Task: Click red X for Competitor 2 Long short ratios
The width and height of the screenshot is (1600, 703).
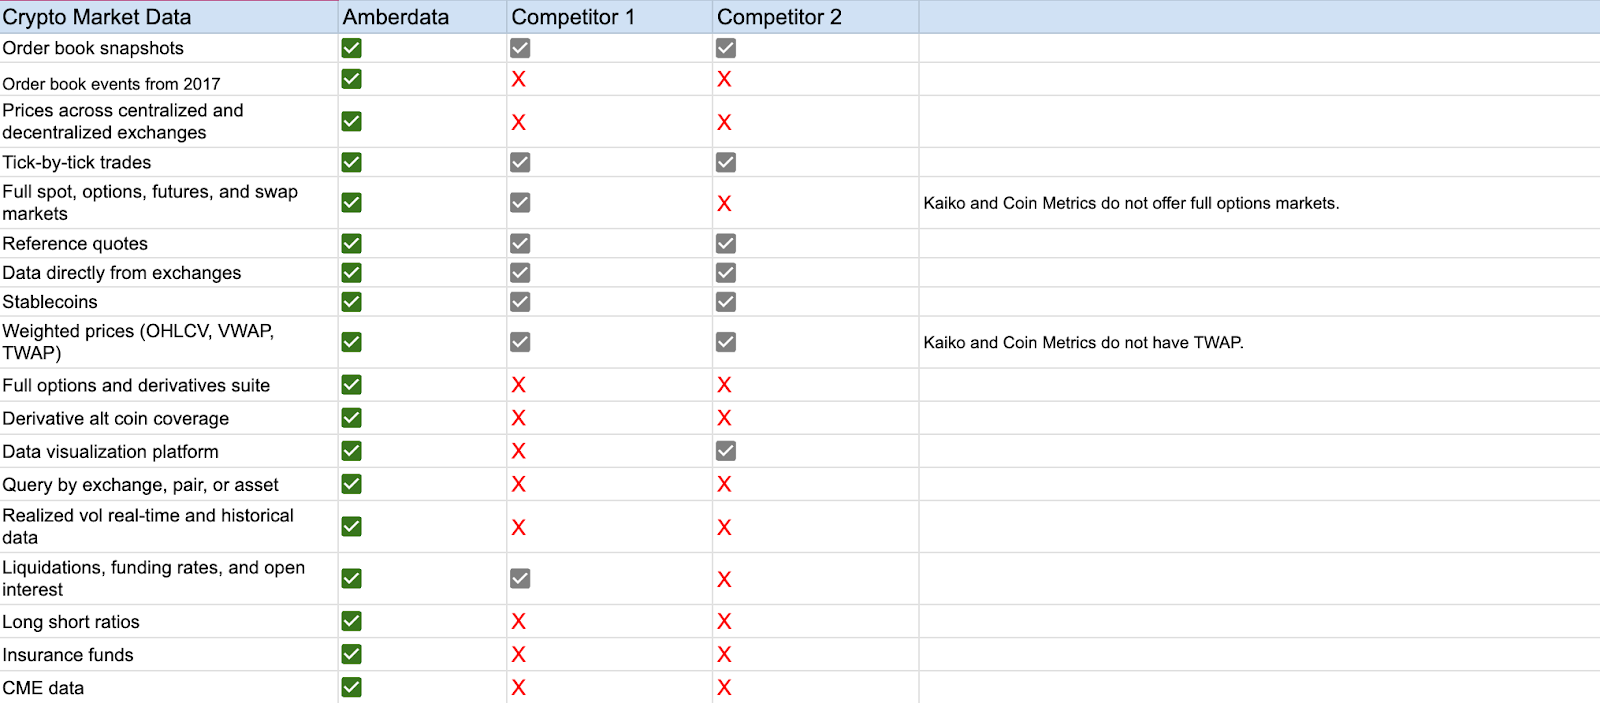Action: (x=724, y=622)
